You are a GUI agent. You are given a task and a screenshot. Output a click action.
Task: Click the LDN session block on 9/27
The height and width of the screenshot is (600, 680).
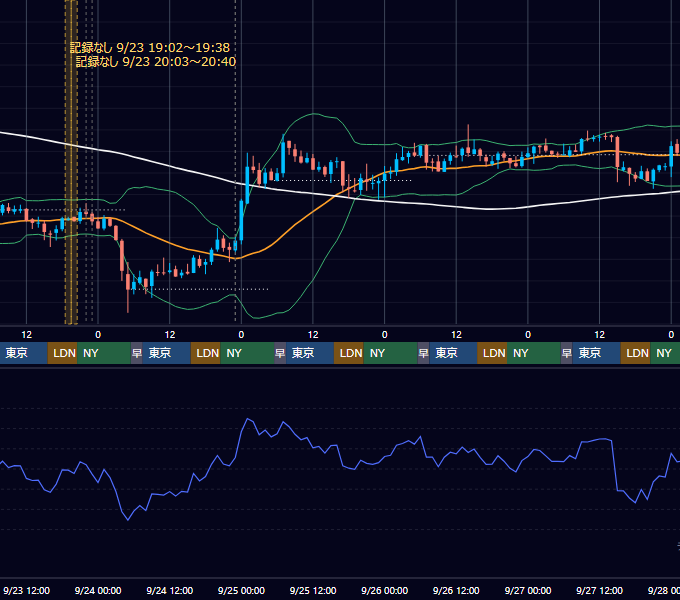(x=635, y=353)
